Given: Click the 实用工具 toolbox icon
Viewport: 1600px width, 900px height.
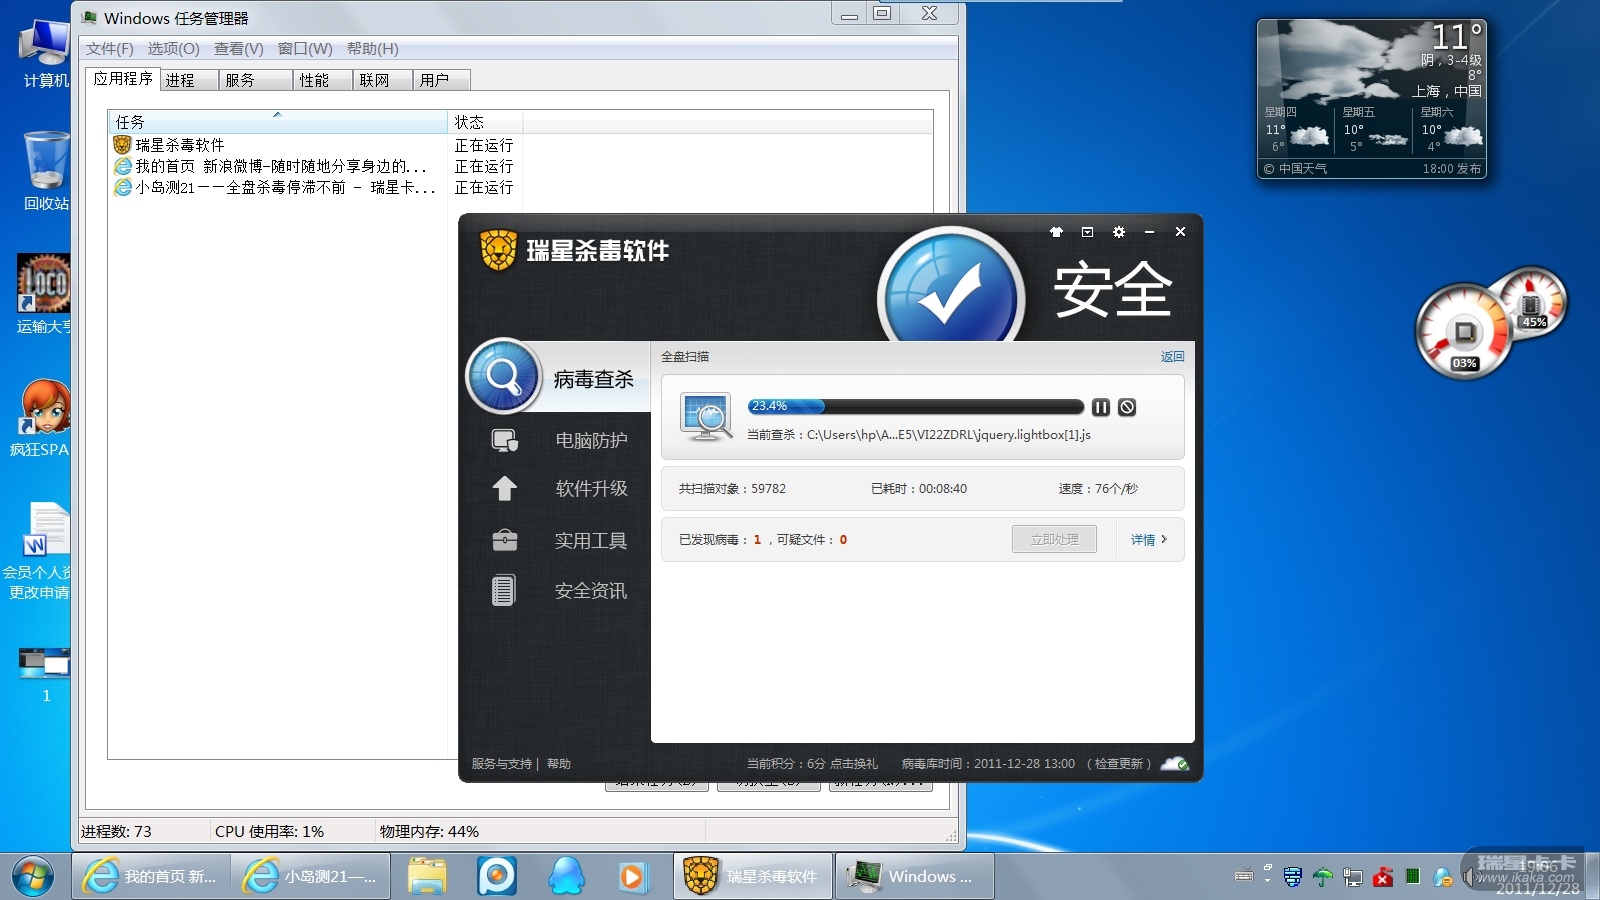Looking at the screenshot, I should 504,541.
